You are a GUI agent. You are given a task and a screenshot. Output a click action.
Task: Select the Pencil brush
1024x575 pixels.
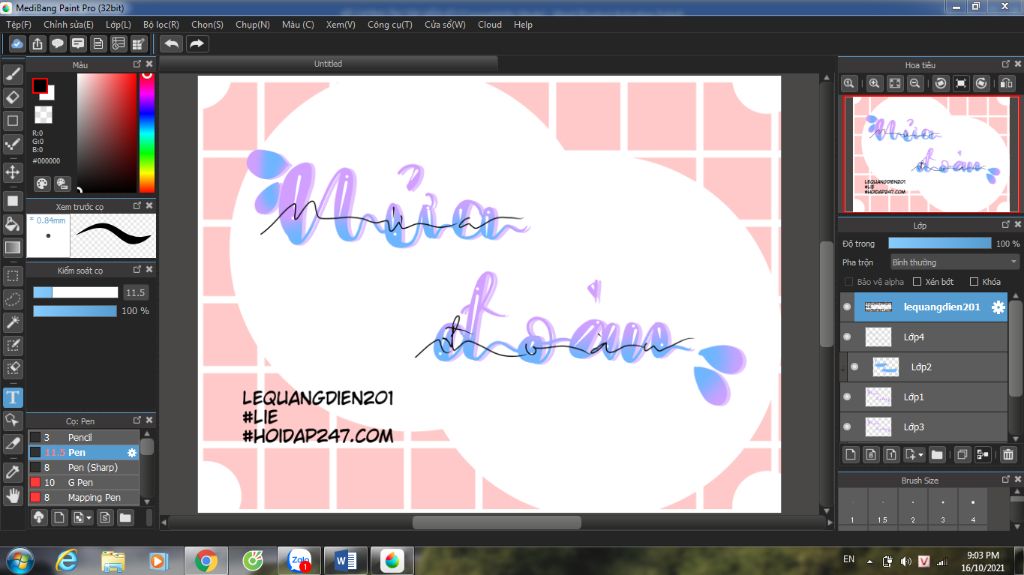point(84,437)
